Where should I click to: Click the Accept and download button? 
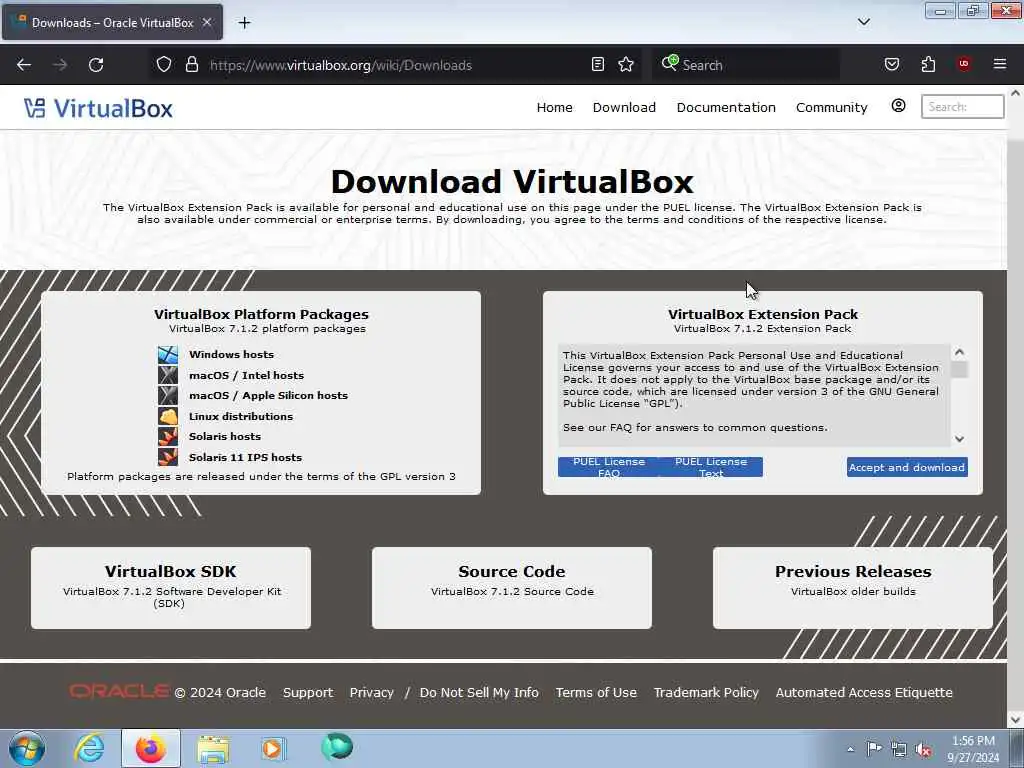click(x=907, y=468)
